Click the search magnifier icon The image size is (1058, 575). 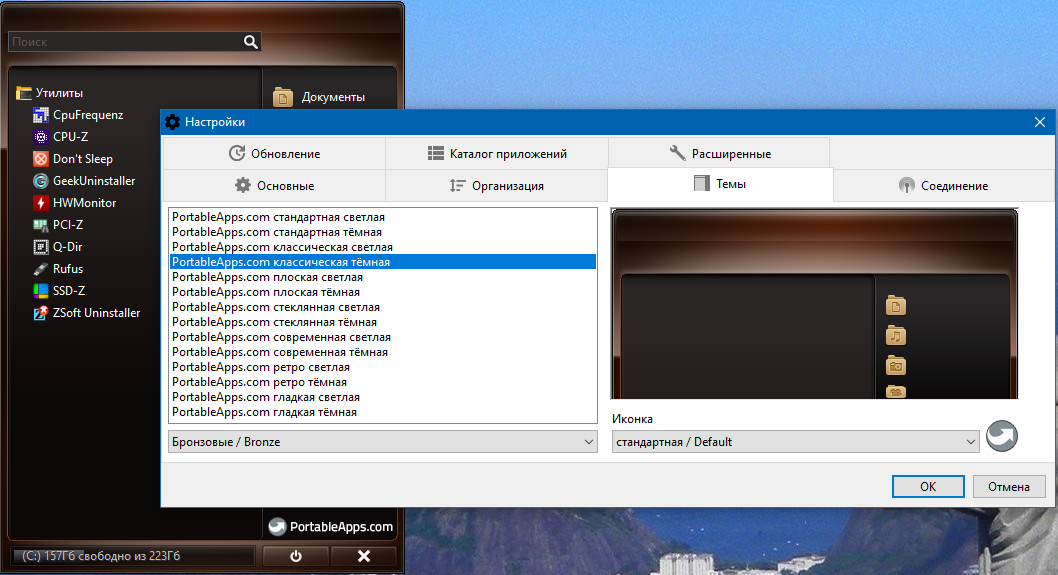pyautogui.click(x=250, y=42)
